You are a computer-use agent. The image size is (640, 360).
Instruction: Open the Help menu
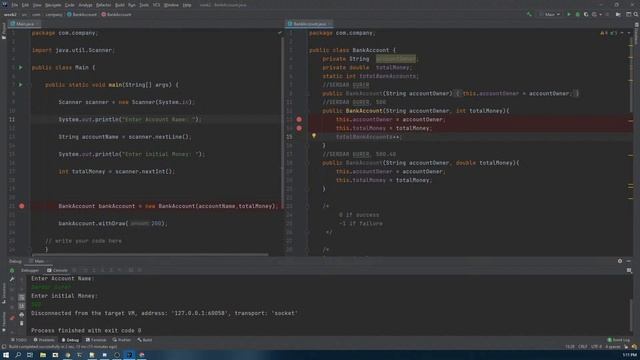pos(187,5)
